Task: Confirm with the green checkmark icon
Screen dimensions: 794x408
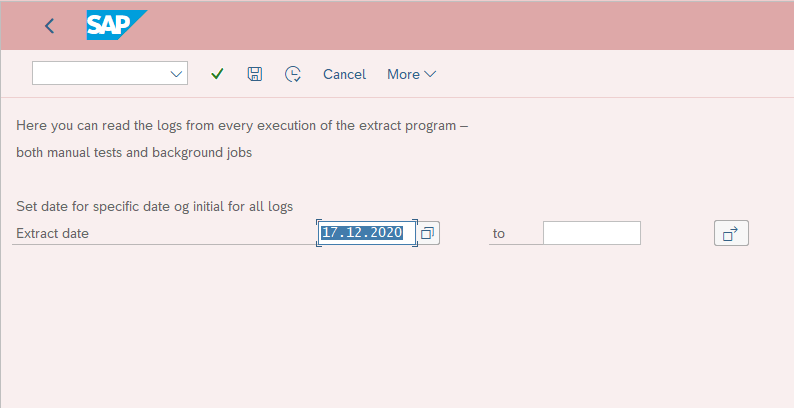Action: (217, 74)
